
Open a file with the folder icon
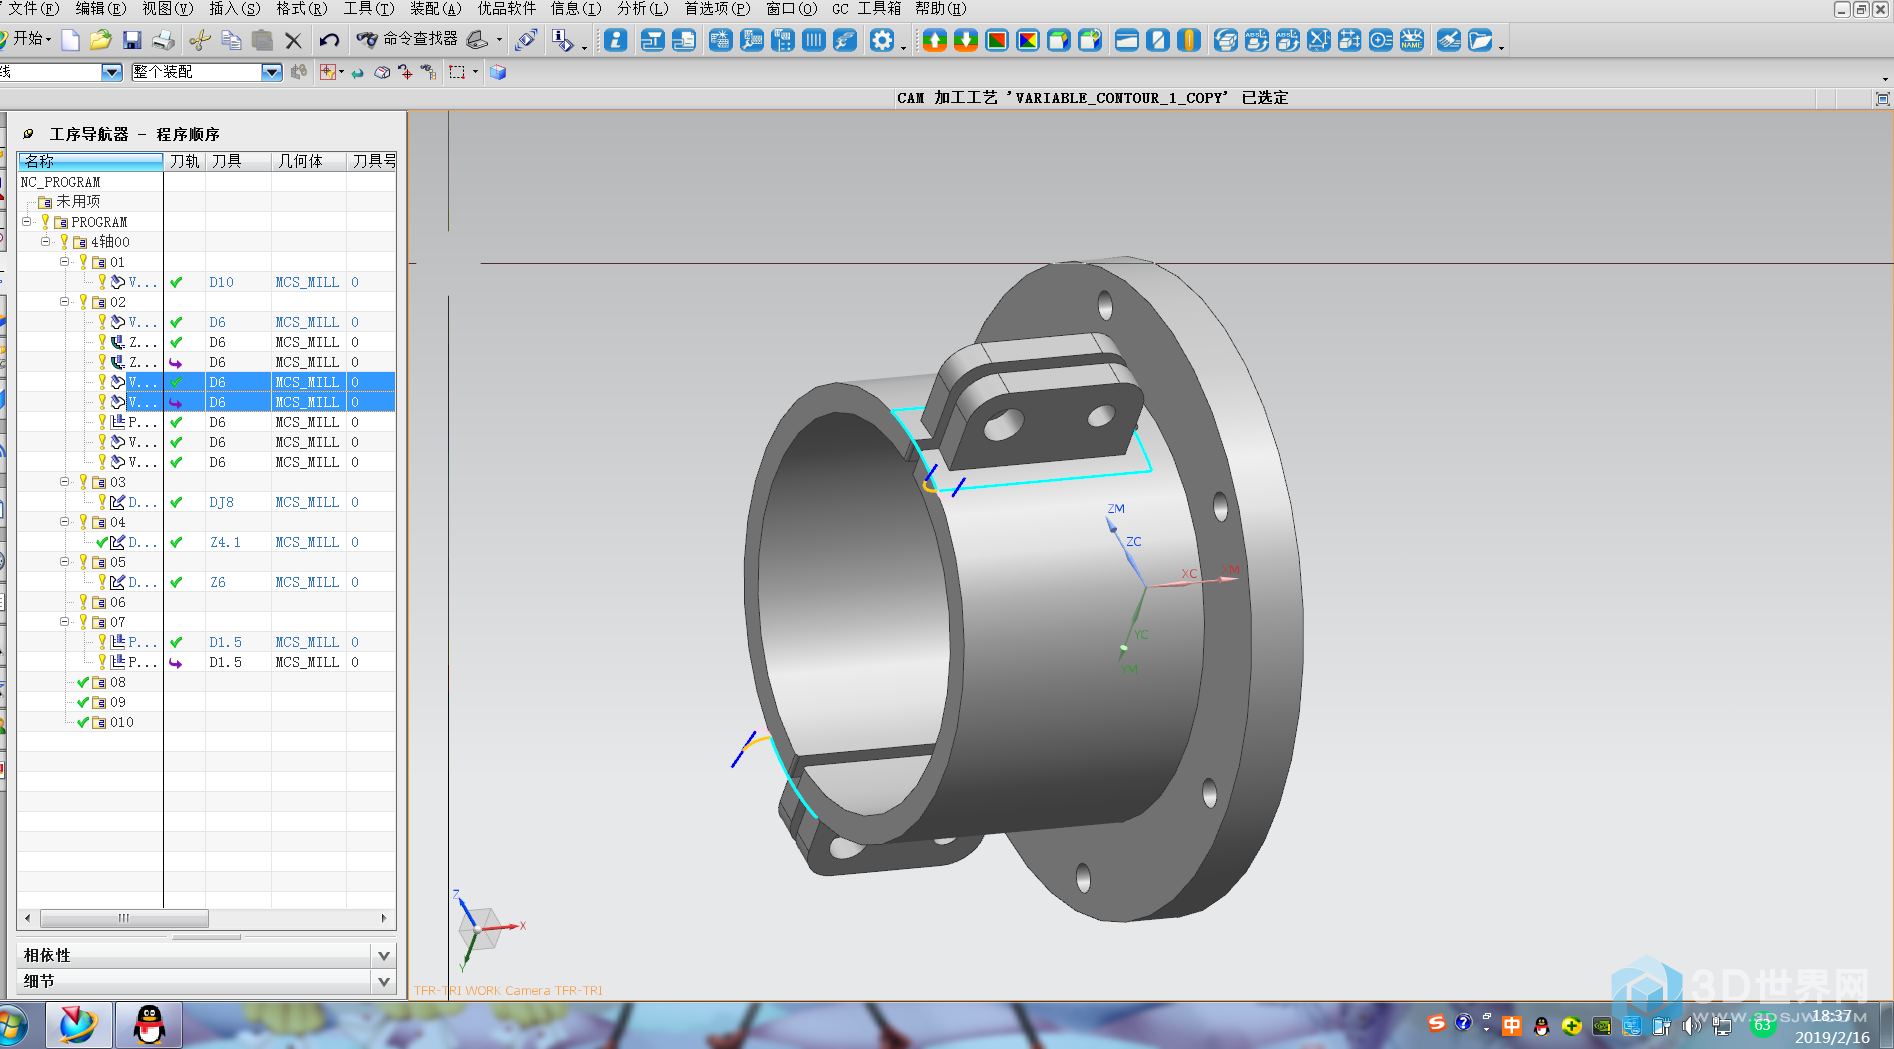(x=100, y=40)
